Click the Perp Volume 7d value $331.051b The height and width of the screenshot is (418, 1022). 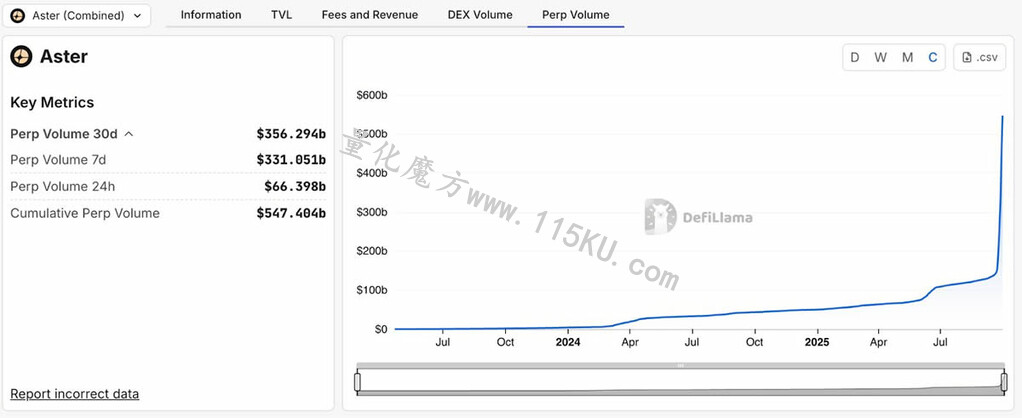click(291, 160)
